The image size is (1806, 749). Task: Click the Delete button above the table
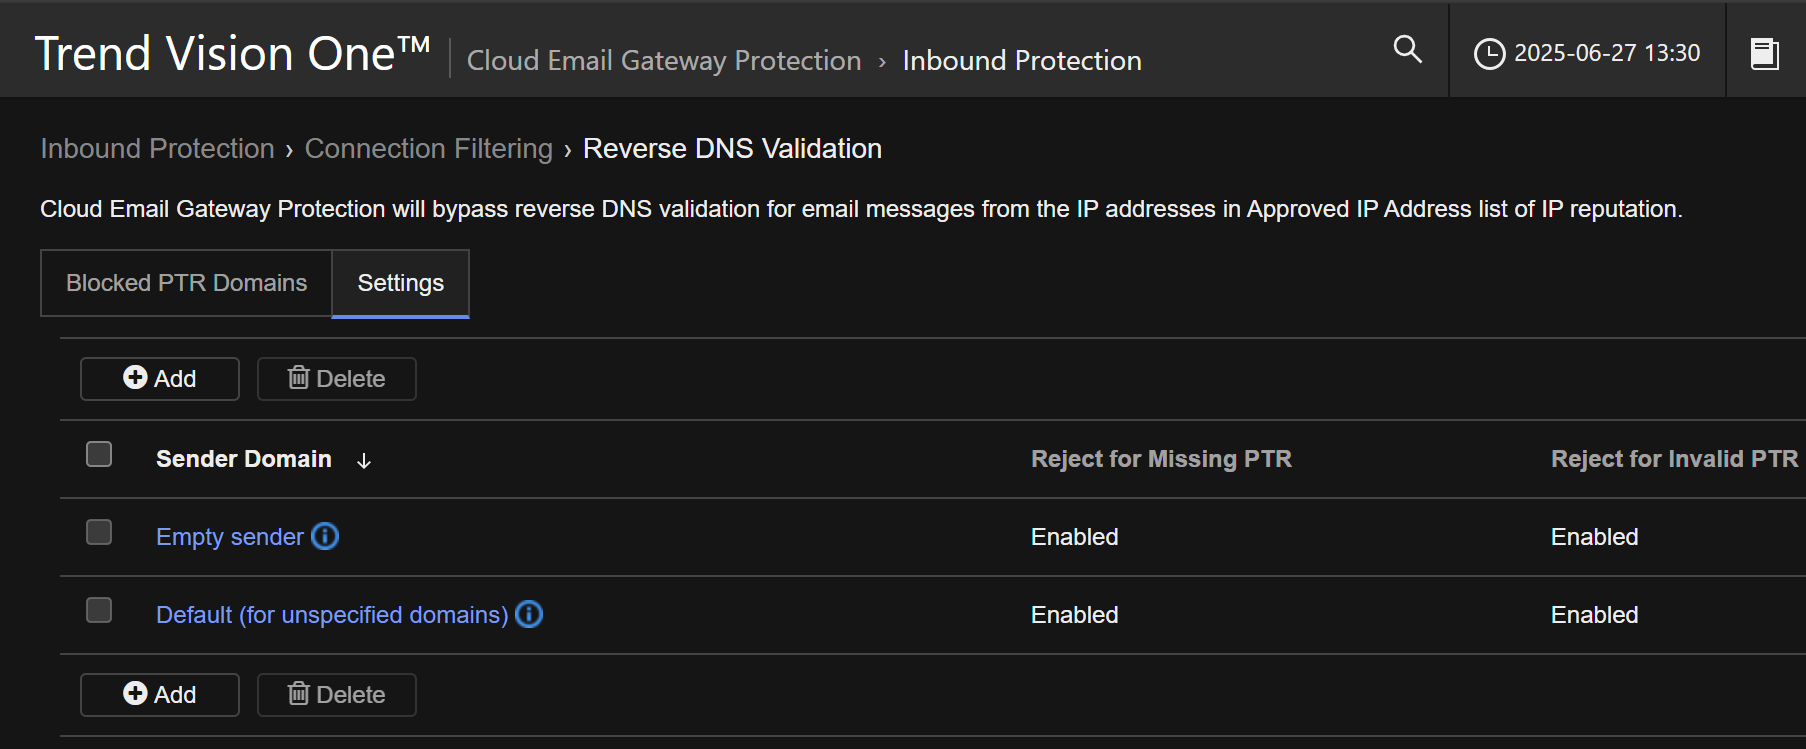337,379
